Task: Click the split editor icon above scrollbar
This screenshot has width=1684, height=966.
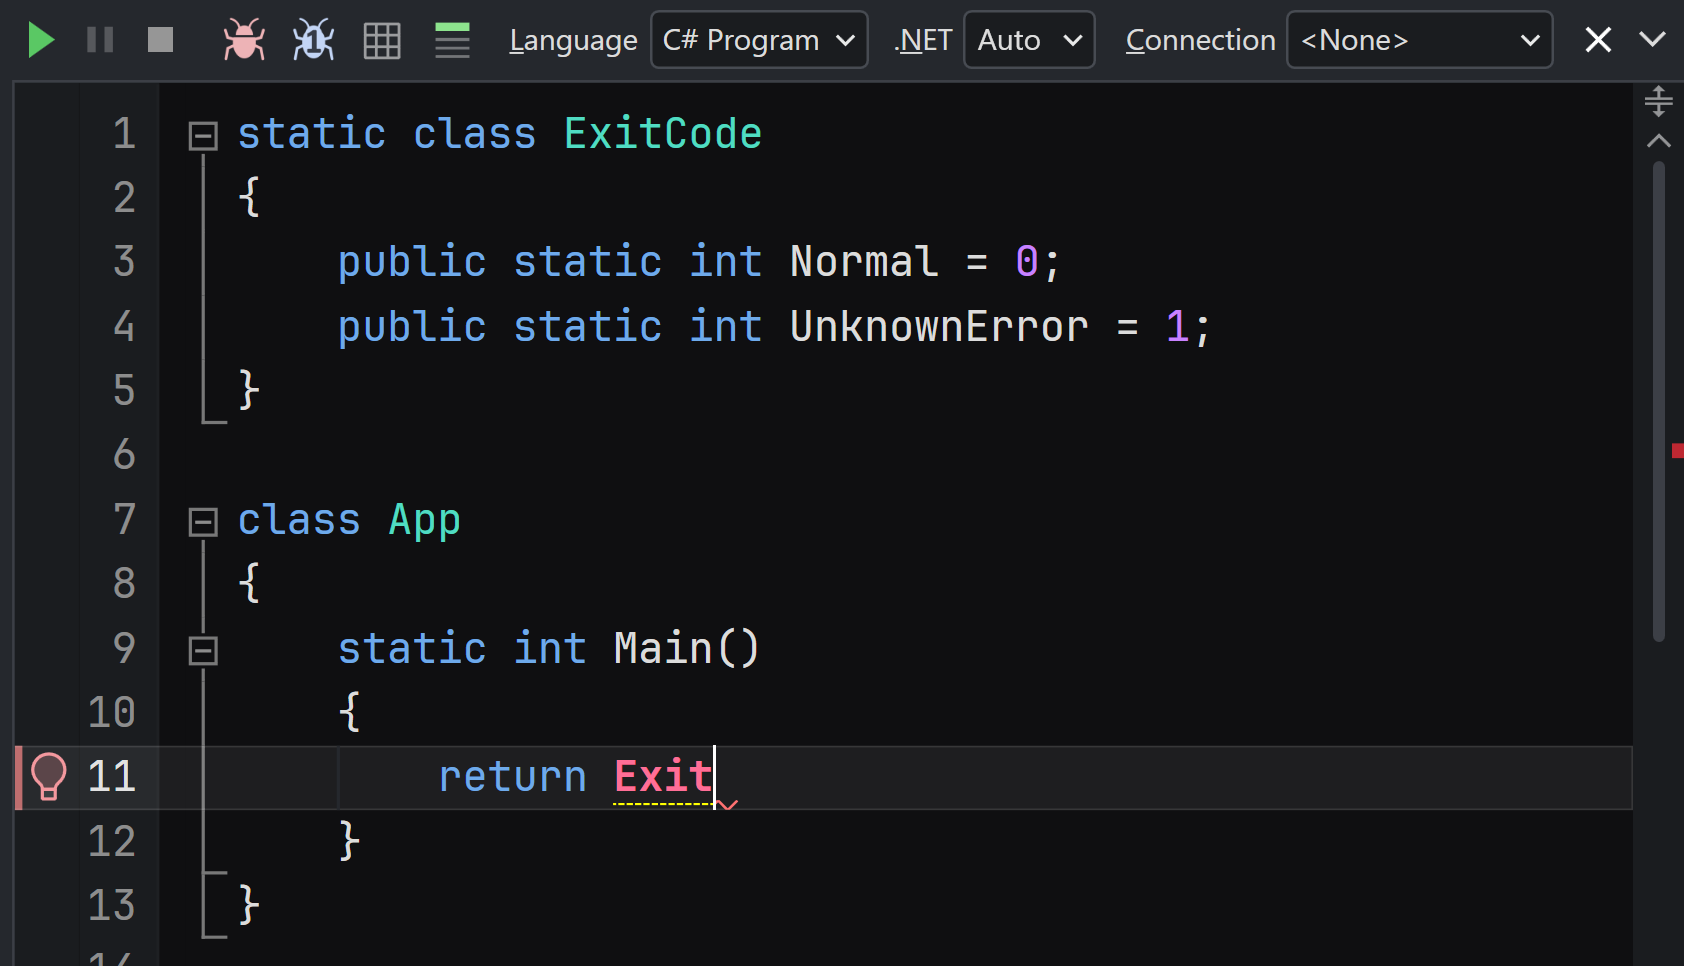Action: tap(1658, 101)
